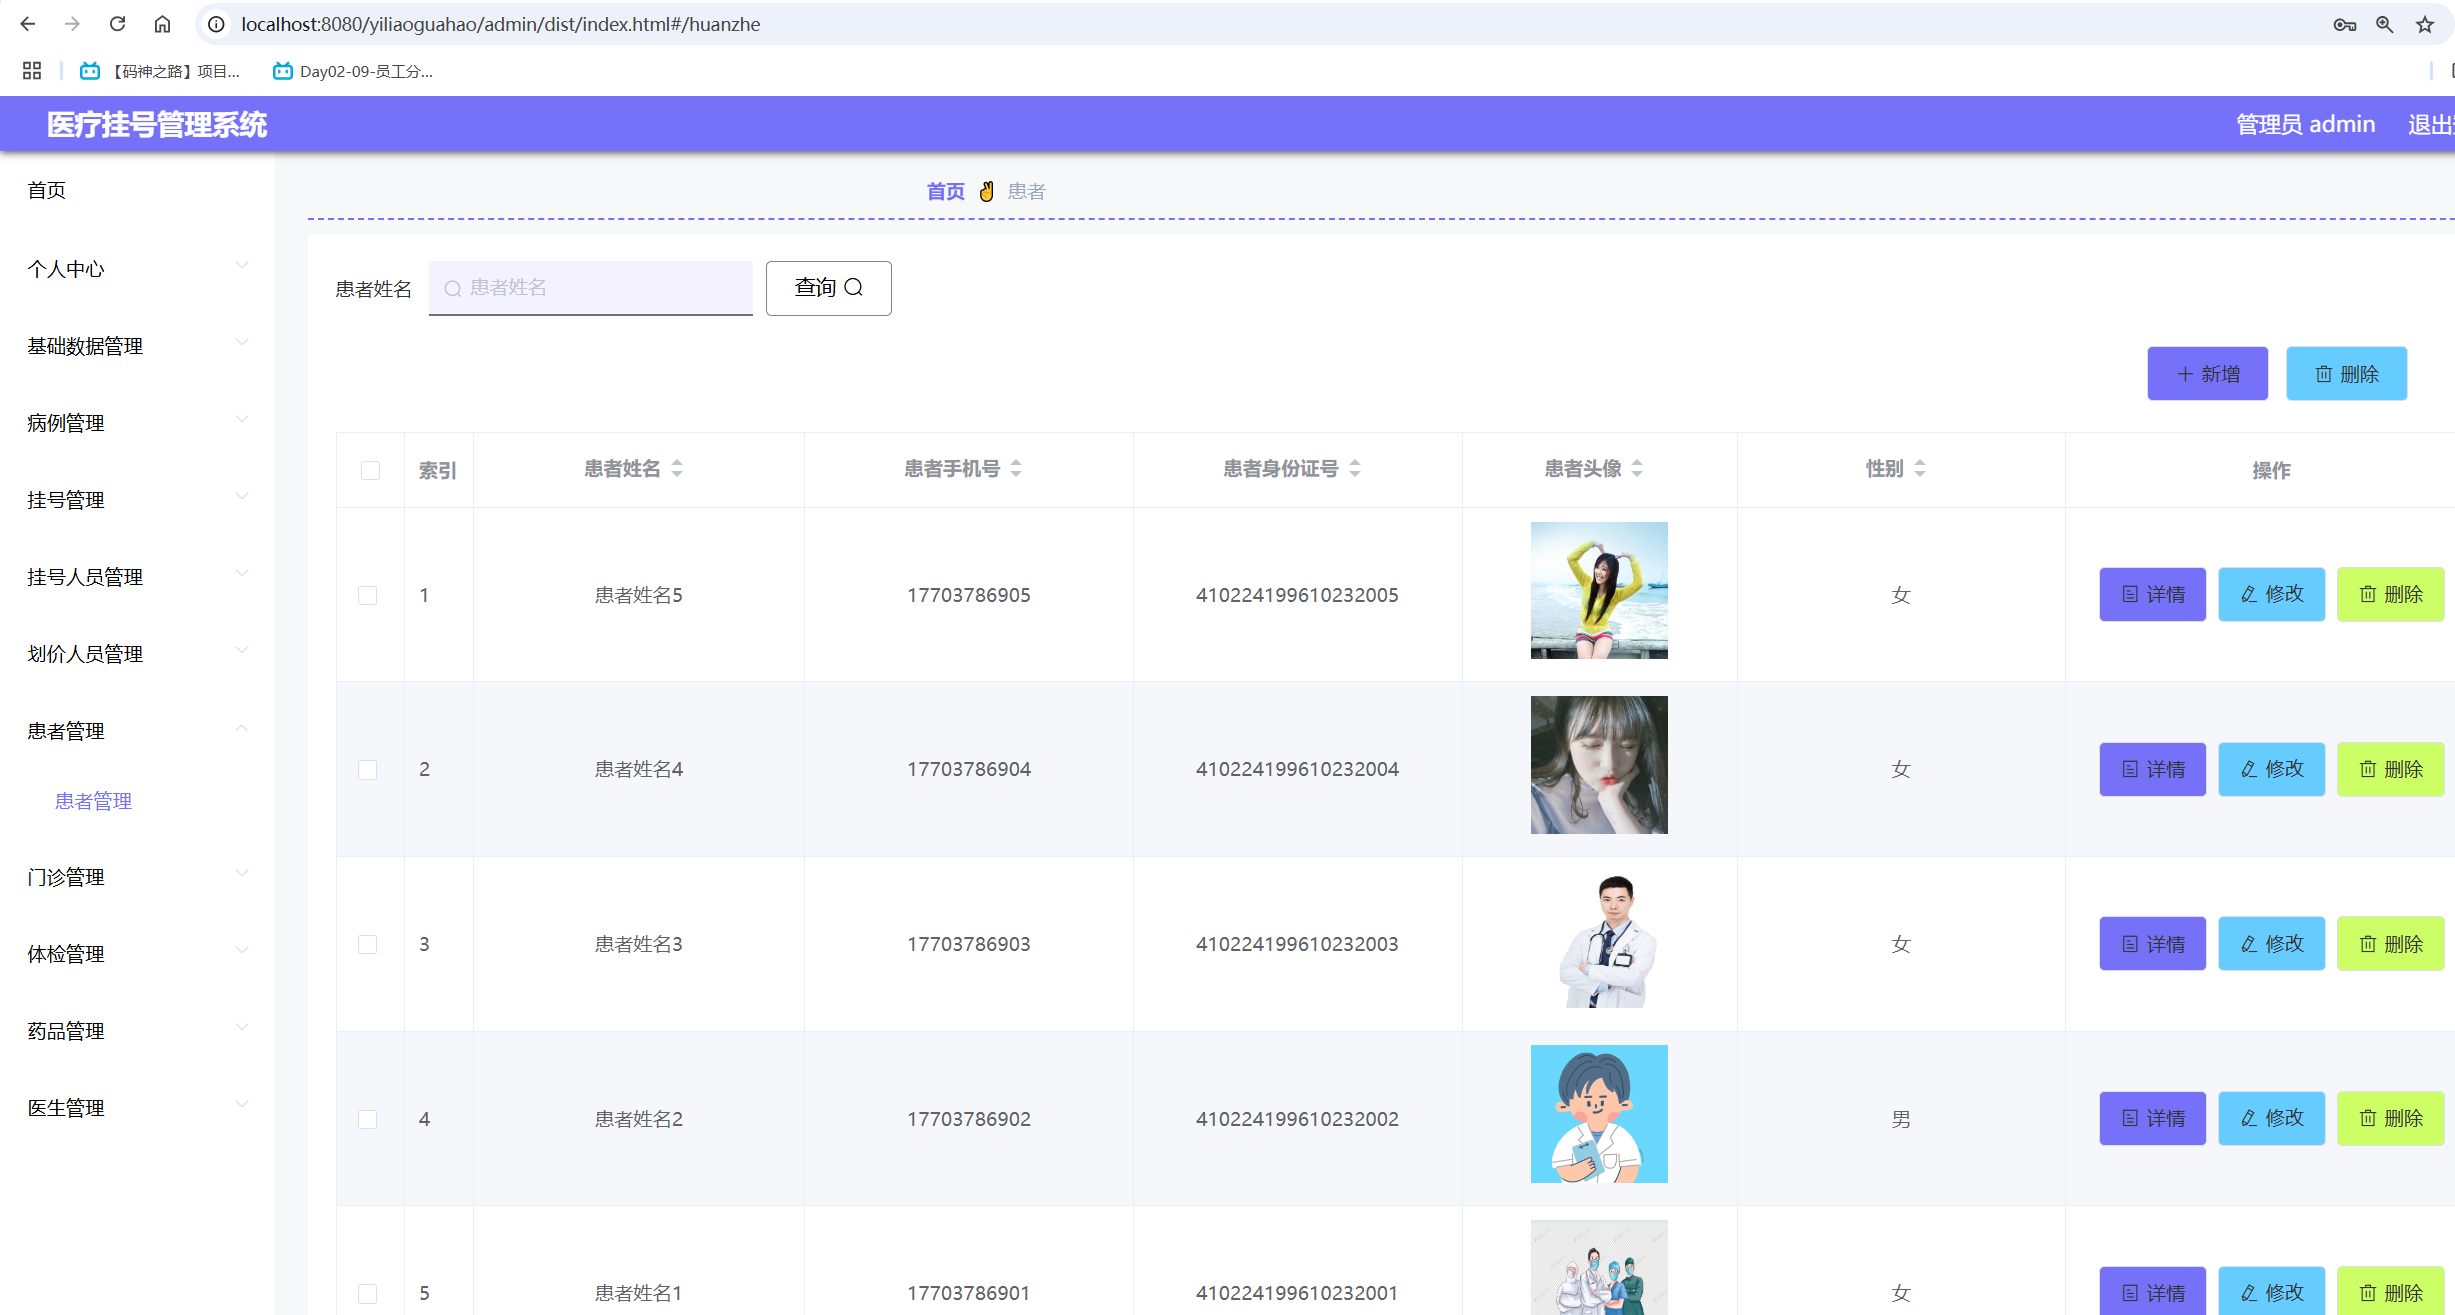The width and height of the screenshot is (2455, 1315).
Task: Click 修改 for 患者姓名2
Action: coord(2272,1118)
